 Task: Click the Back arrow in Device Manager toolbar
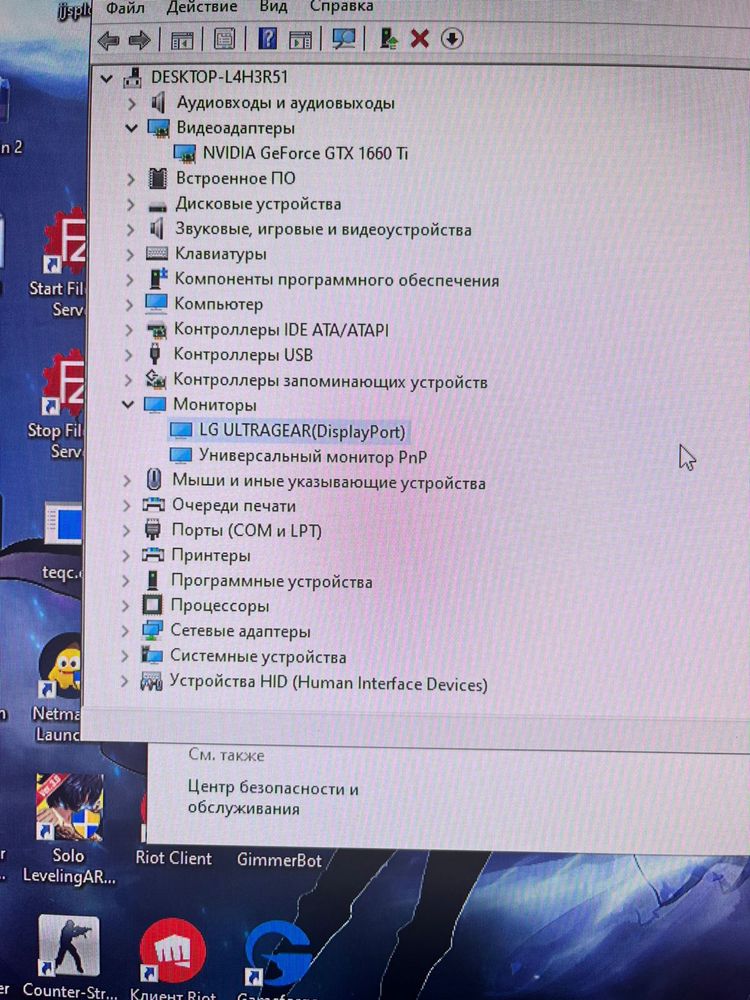109,40
